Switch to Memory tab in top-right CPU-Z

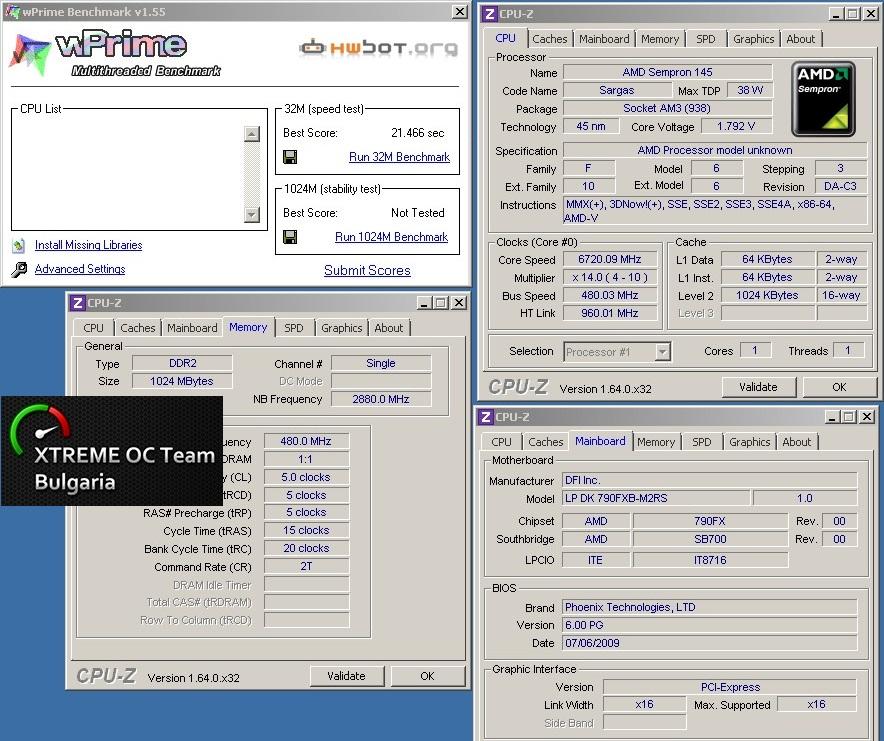pos(660,39)
